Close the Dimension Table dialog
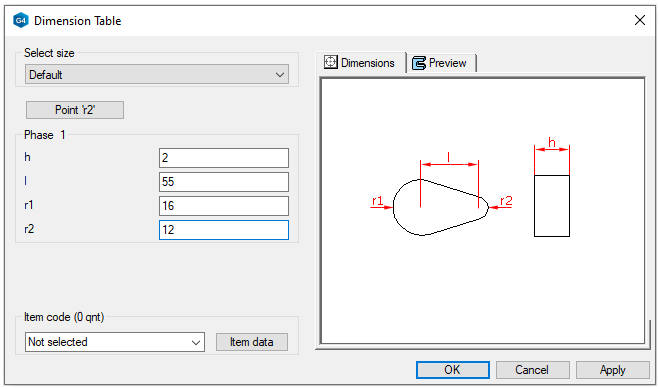659x389 pixels. pos(640,20)
